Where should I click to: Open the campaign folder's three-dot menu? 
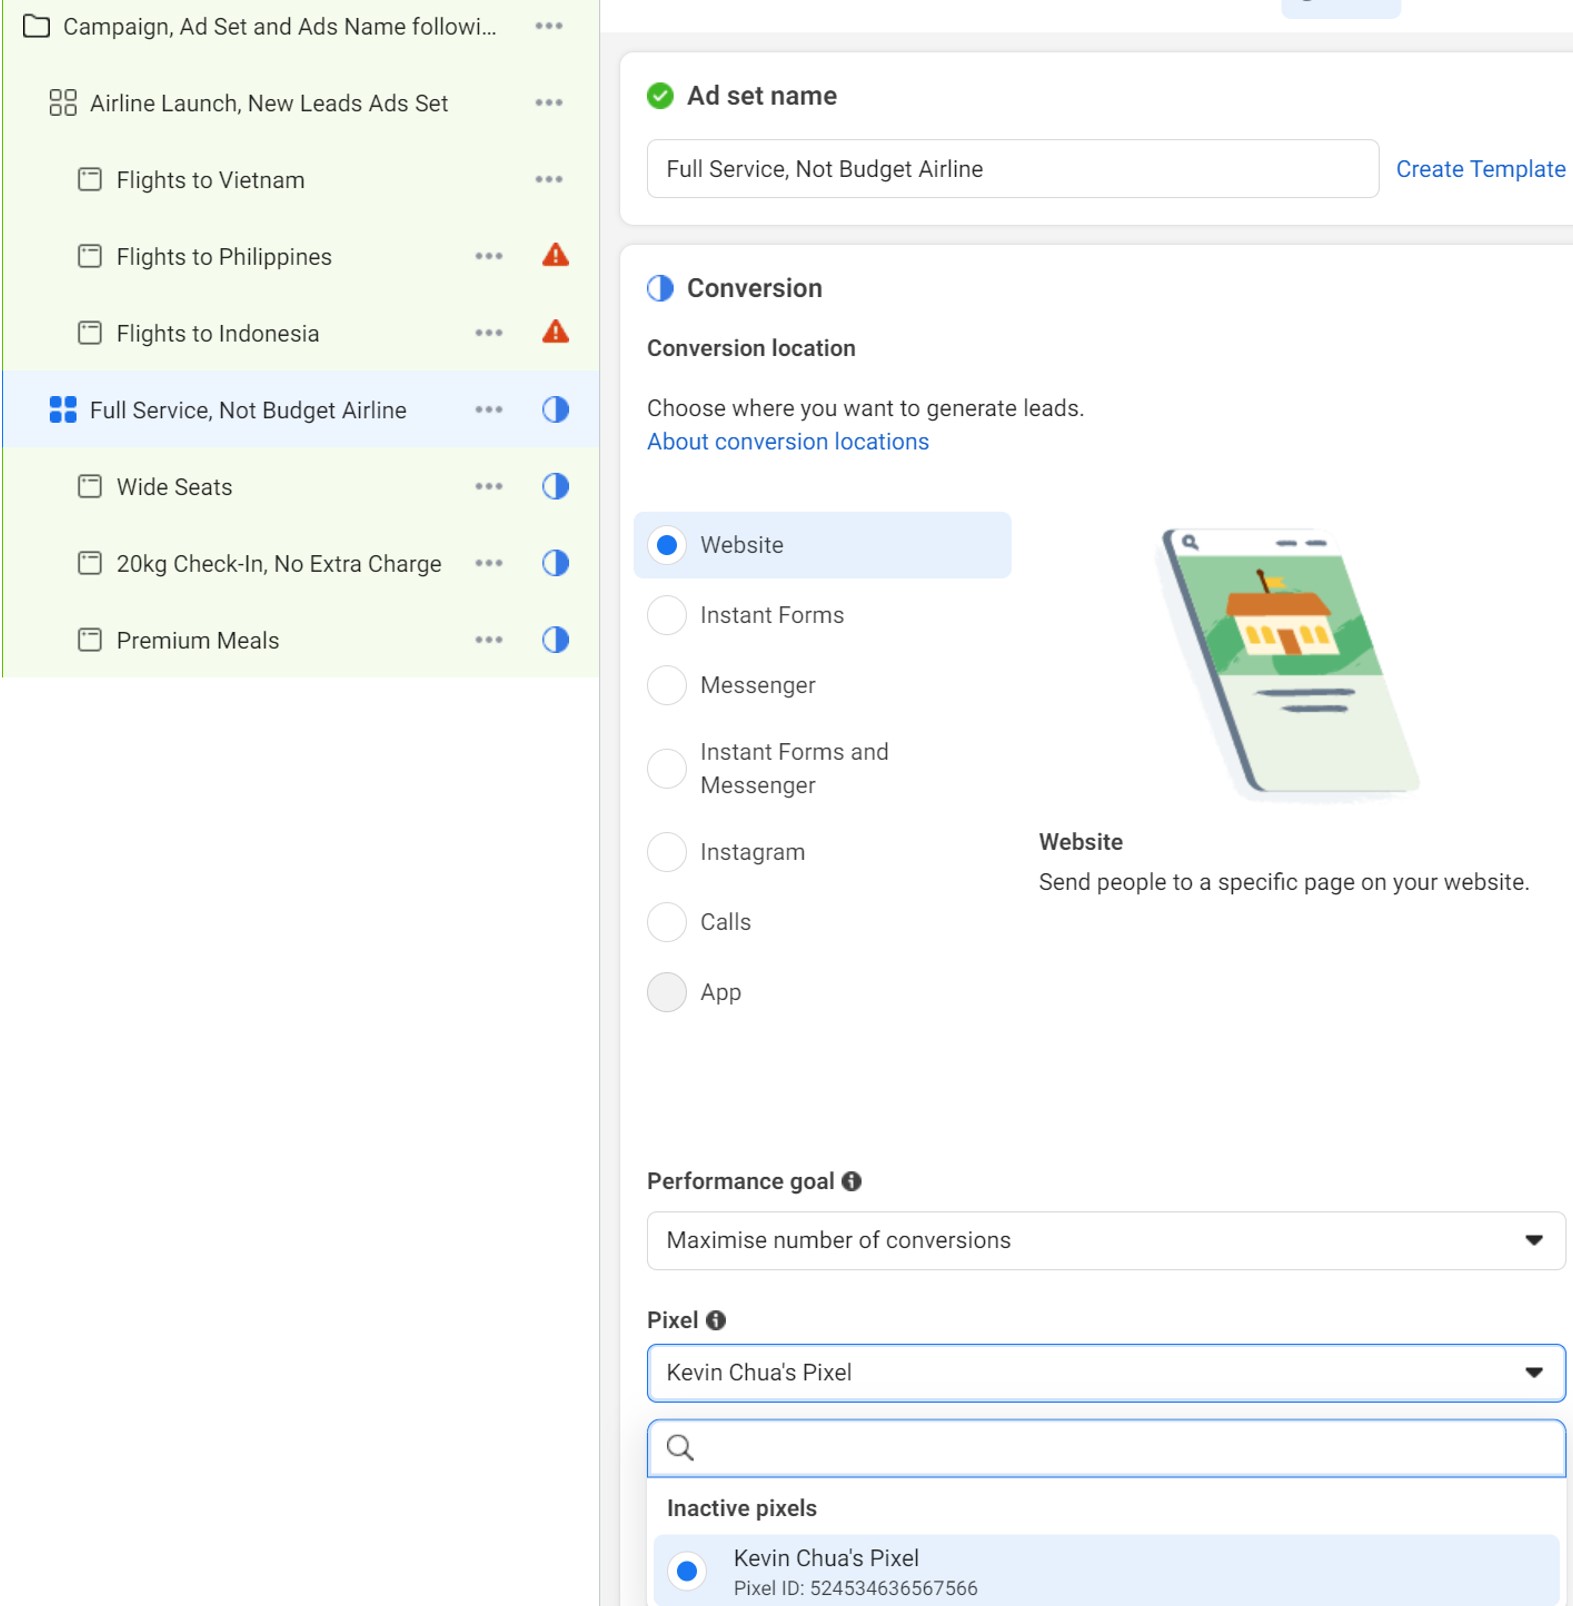[548, 26]
